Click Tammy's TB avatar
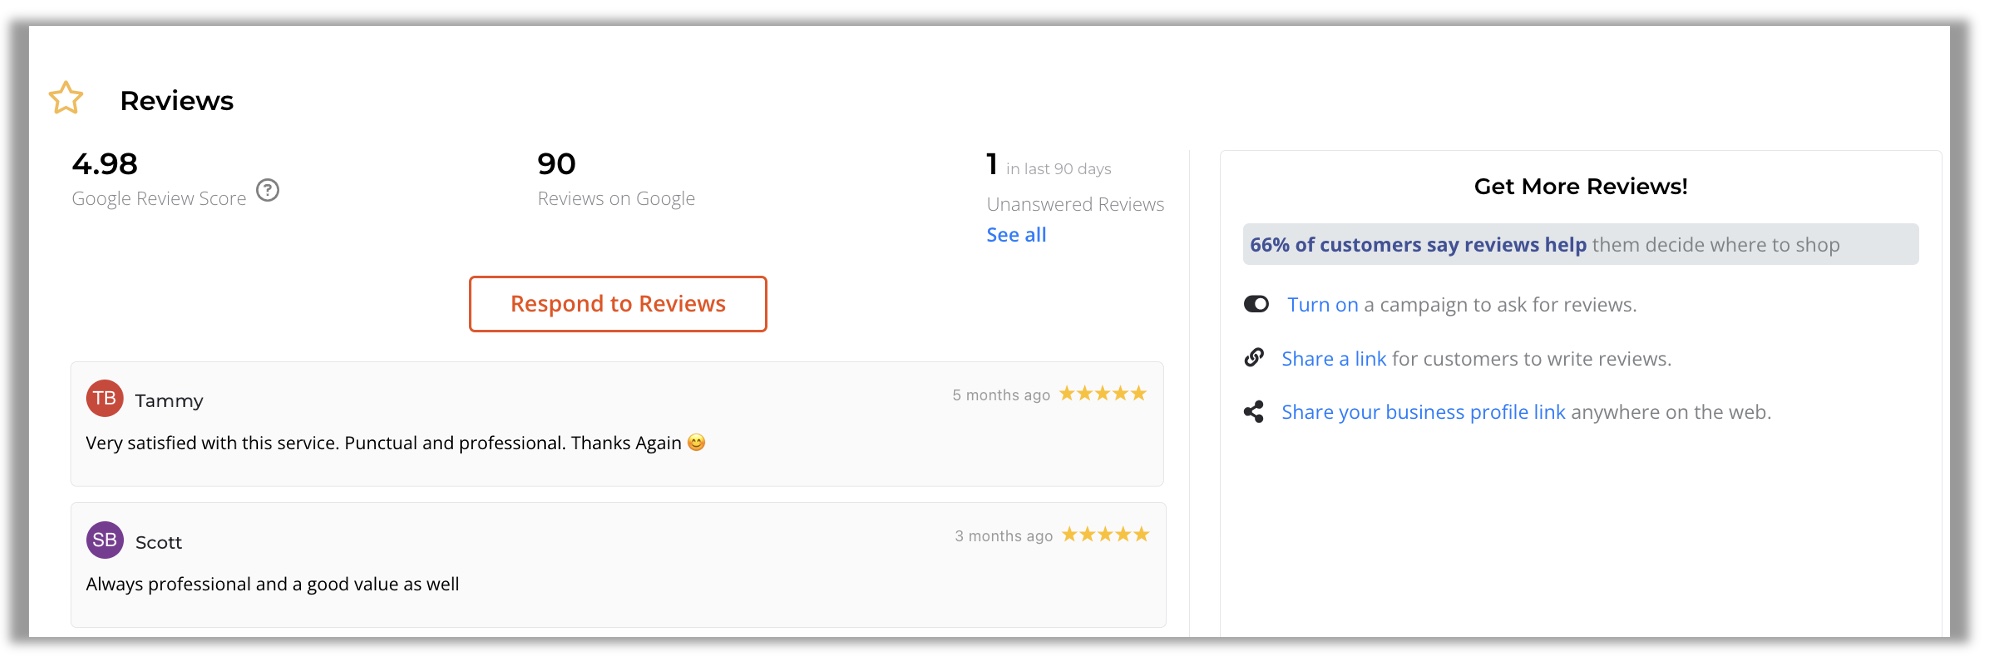Screen dimensions: 1992x672 point(105,398)
